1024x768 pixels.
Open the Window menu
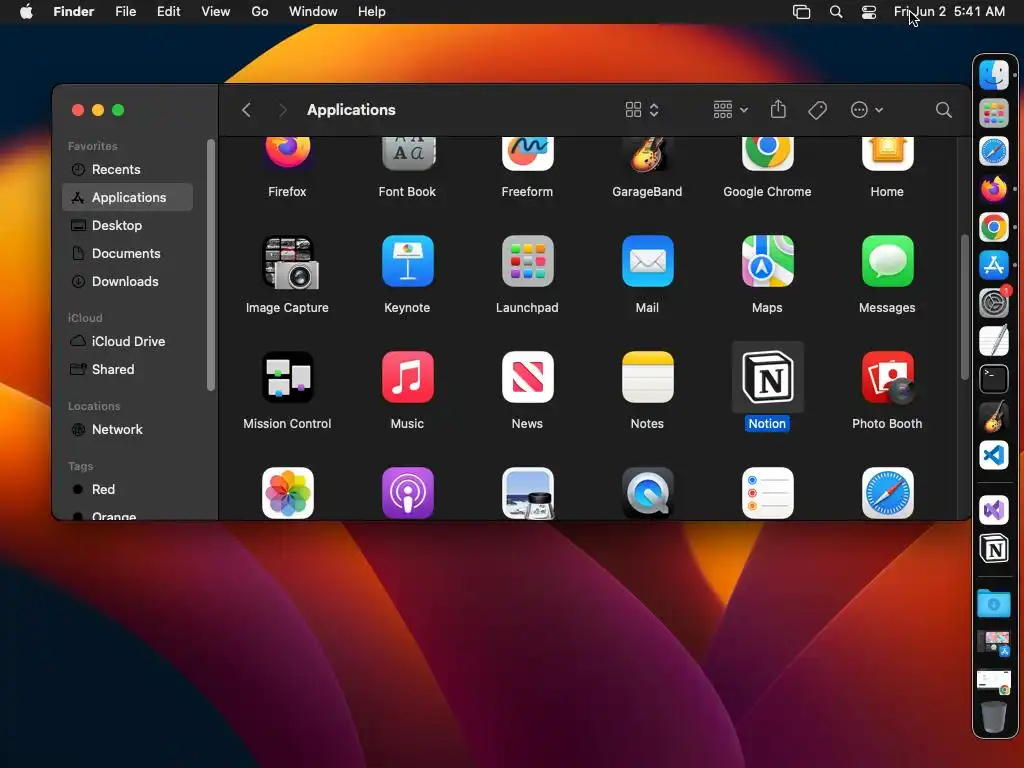(313, 12)
